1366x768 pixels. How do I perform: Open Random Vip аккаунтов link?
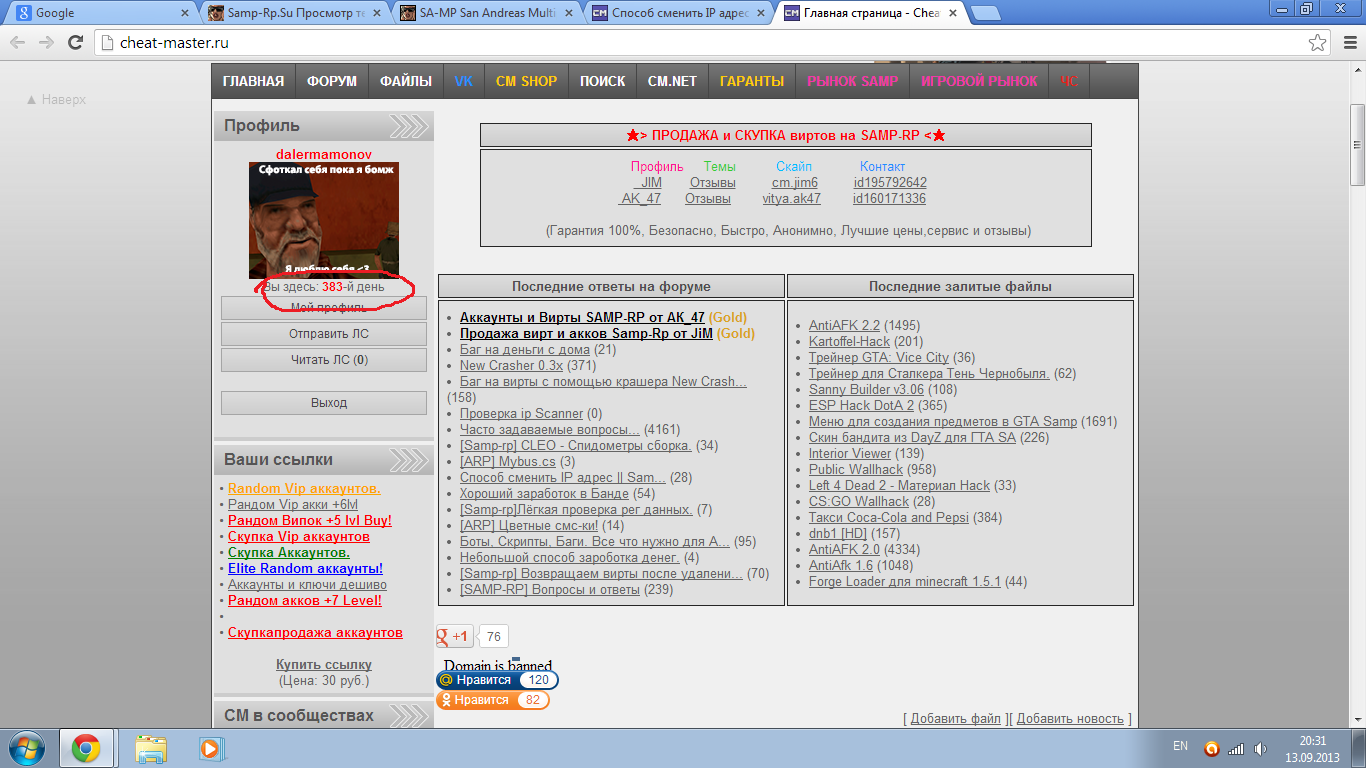304,489
